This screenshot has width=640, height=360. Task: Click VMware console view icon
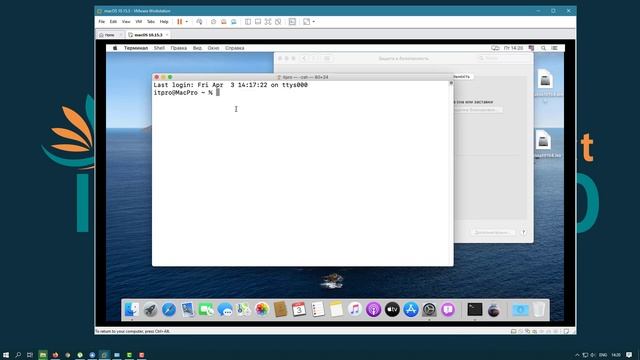click(292, 22)
